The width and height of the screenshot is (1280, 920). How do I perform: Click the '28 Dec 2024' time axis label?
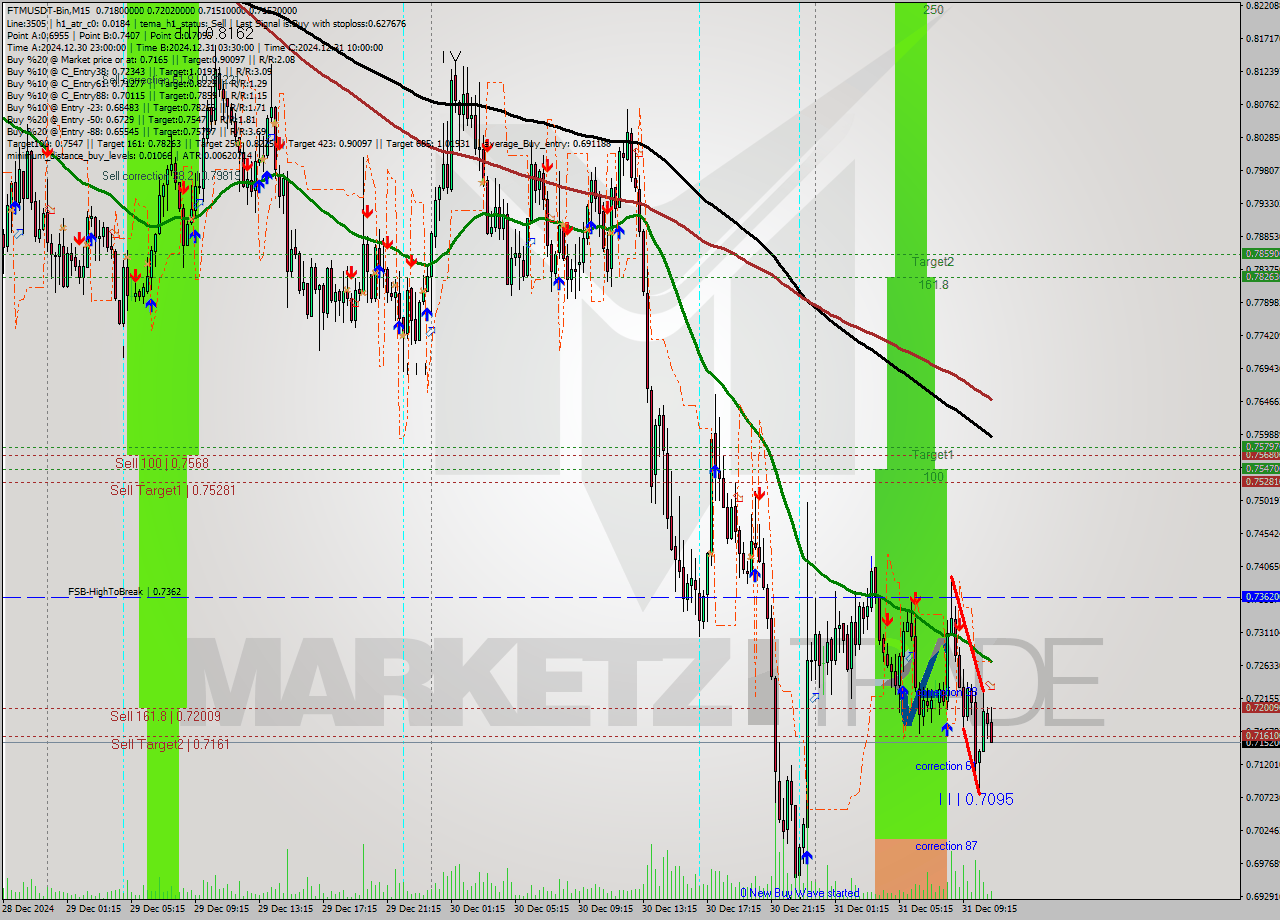[26, 909]
